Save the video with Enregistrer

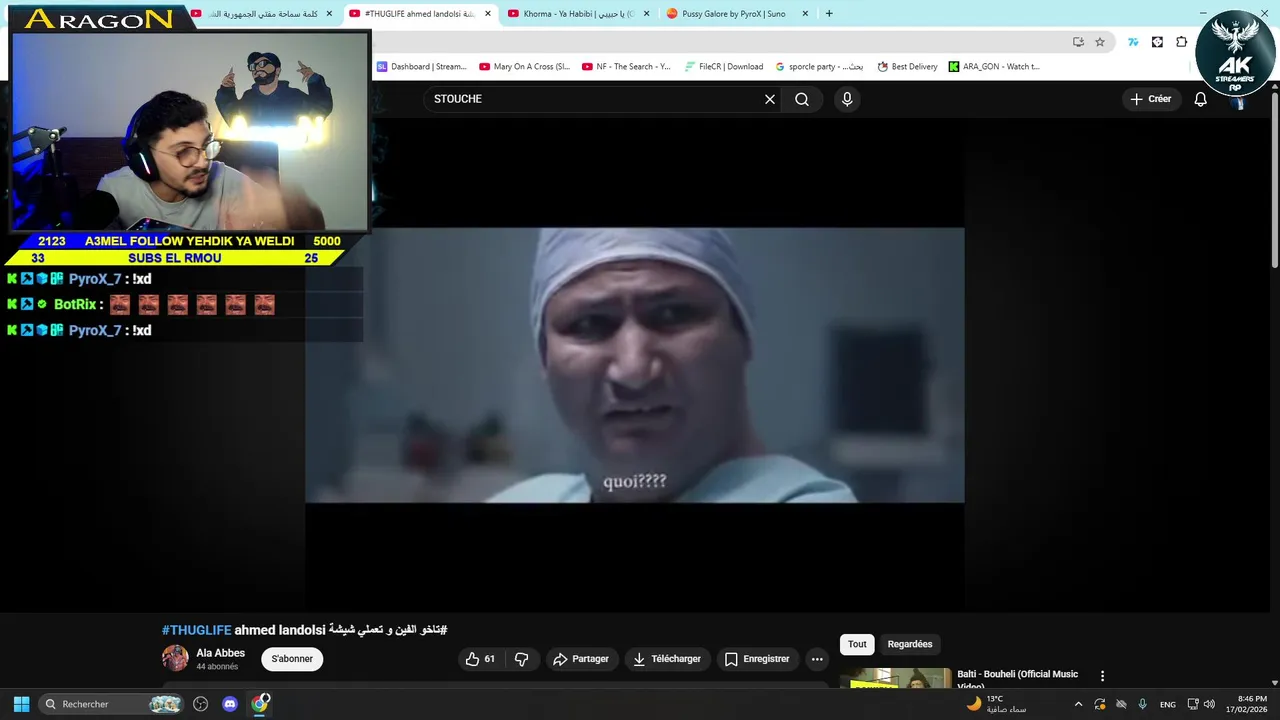757,659
